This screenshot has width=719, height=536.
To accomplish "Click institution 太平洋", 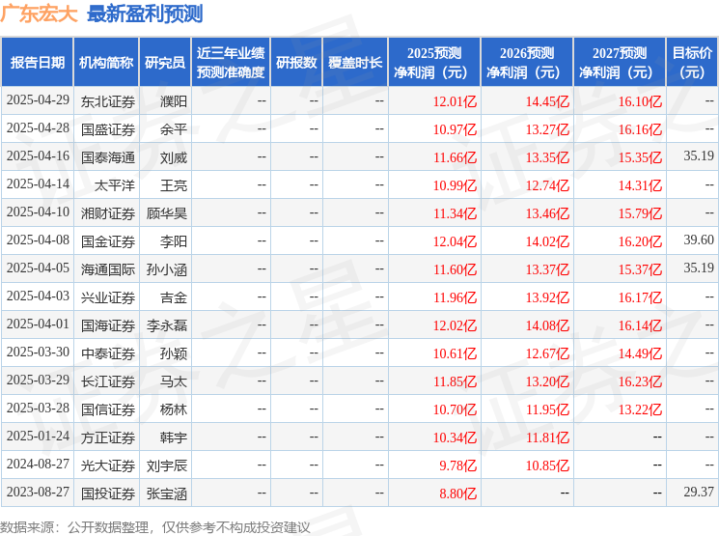I will coord(115,185).
